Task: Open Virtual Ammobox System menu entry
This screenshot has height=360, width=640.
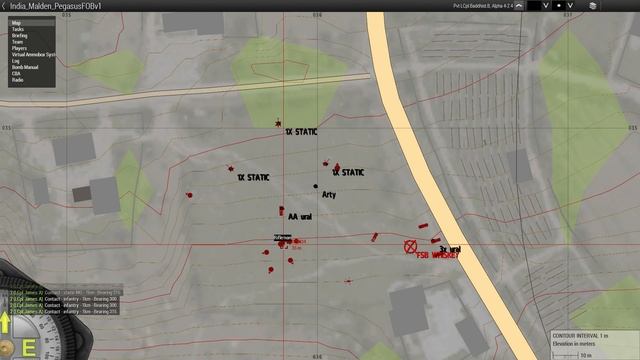Action: pyautogui.click(x=31, y=54)
